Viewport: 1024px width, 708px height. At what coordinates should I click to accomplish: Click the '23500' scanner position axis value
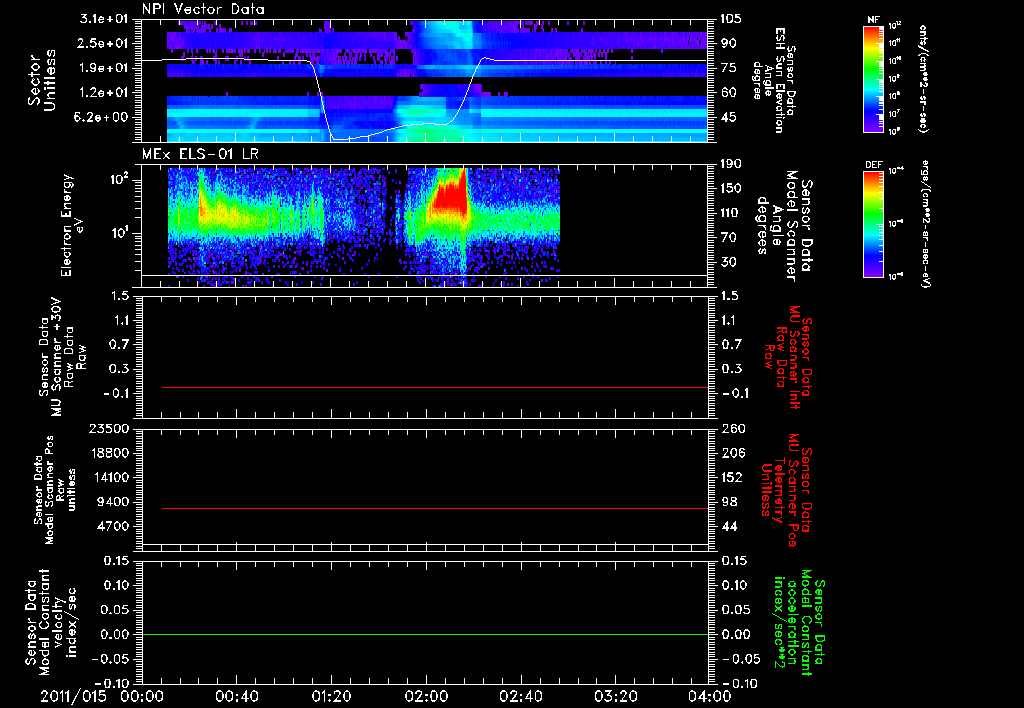[x=110, y=429]
